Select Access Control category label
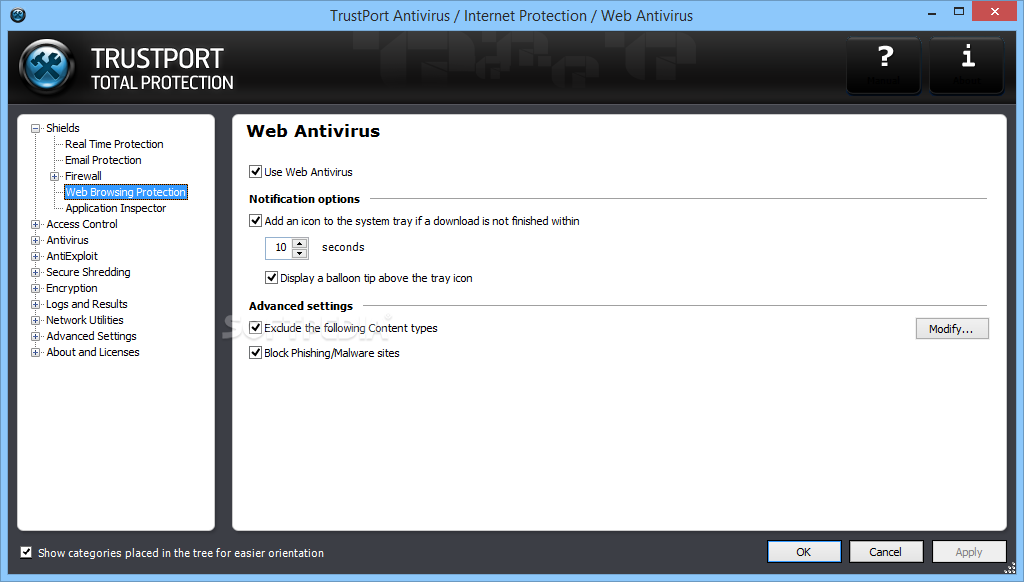Screen dimensions: 1024x582 coord(82,224)
